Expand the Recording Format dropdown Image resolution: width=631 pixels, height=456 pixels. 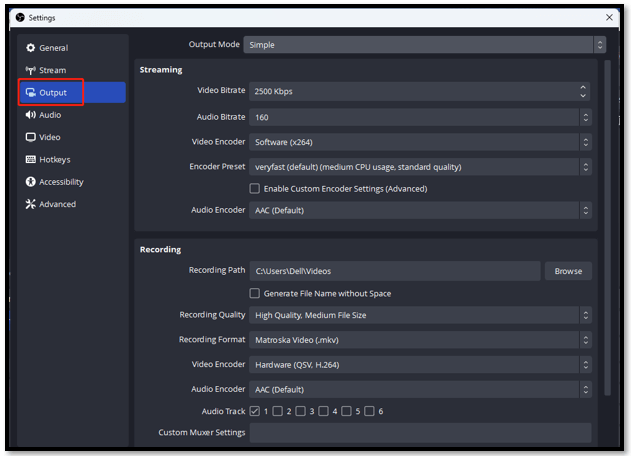(420, 340)
